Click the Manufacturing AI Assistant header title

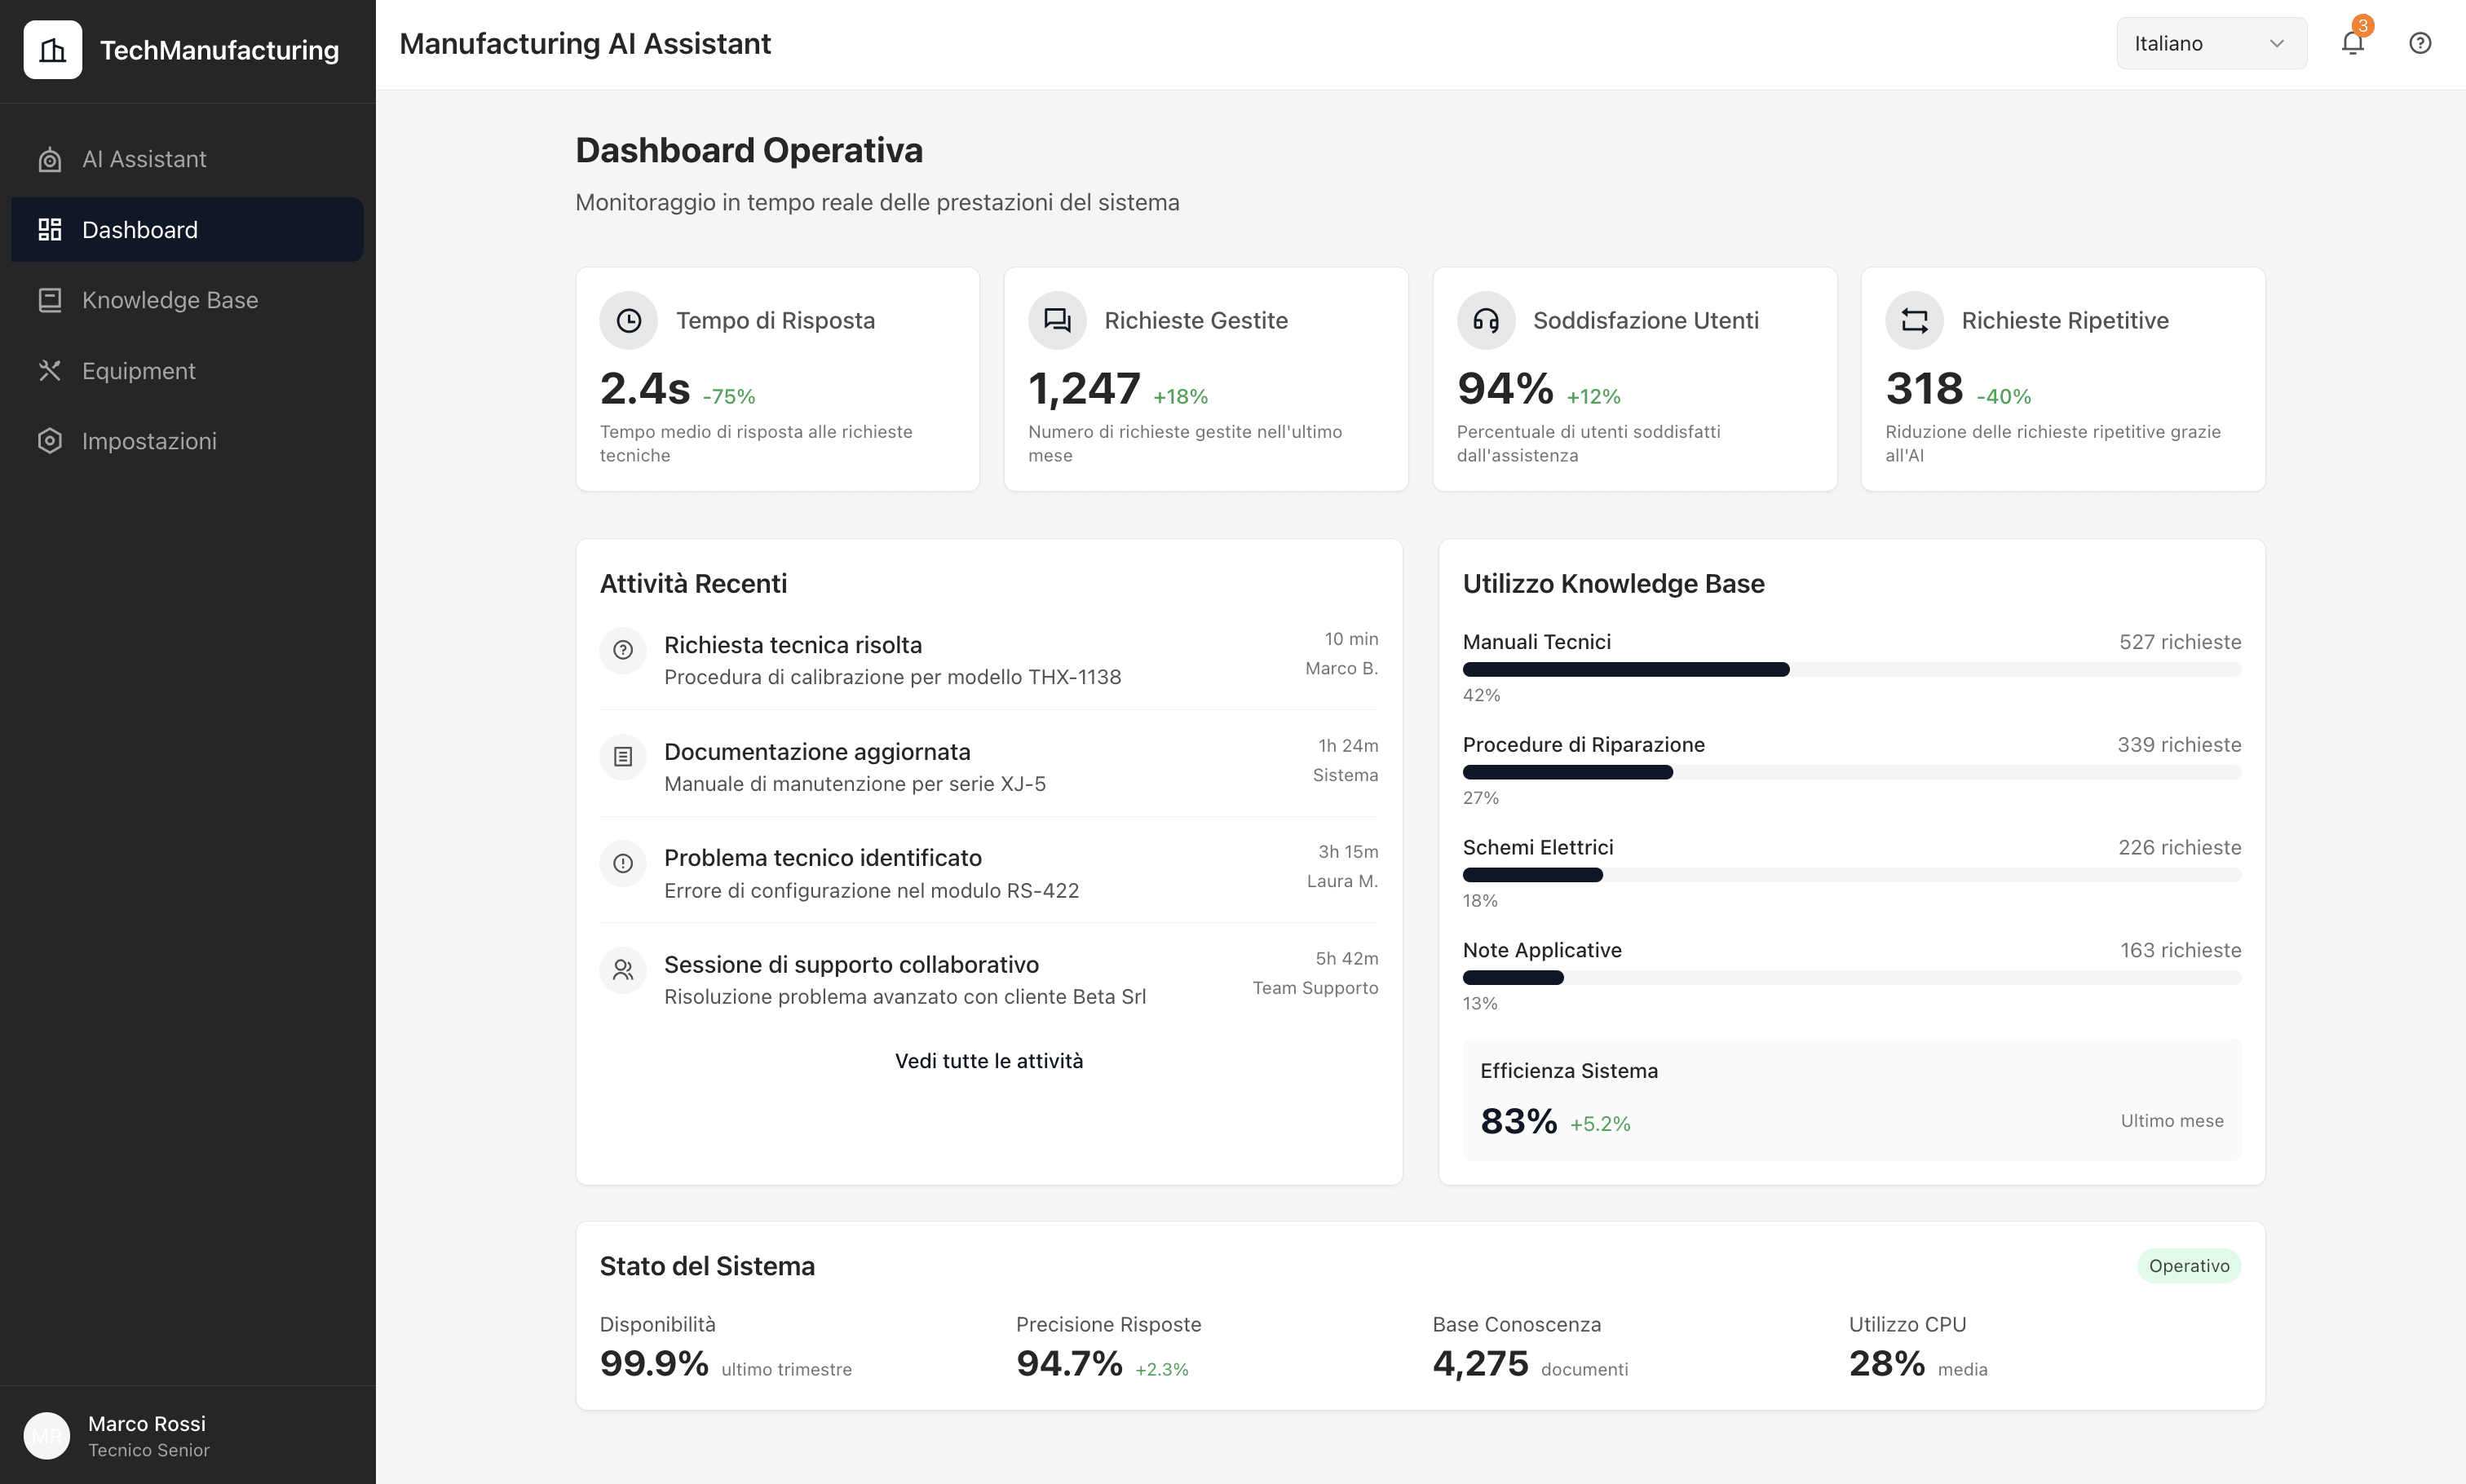pyautogui.click(x=585, y=44)
